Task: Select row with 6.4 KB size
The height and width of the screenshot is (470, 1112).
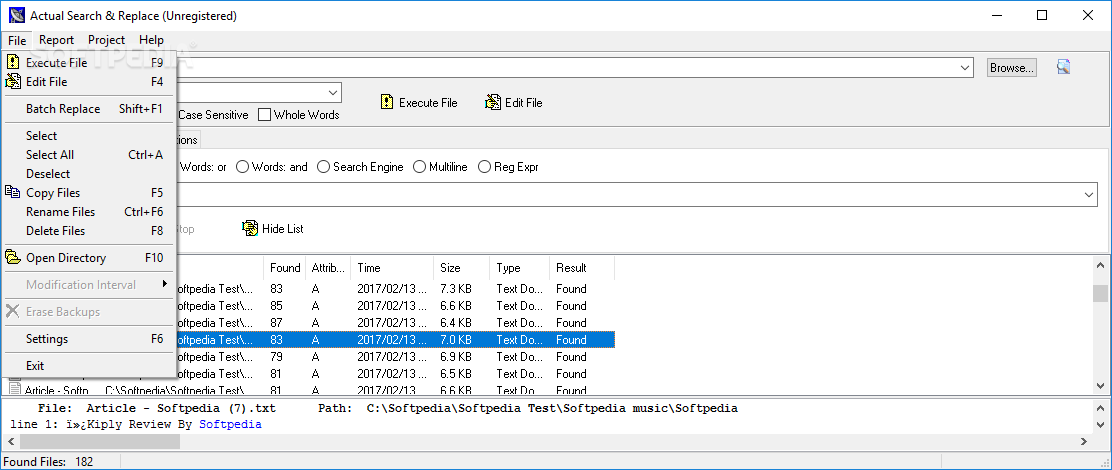Action: point(394,323)
